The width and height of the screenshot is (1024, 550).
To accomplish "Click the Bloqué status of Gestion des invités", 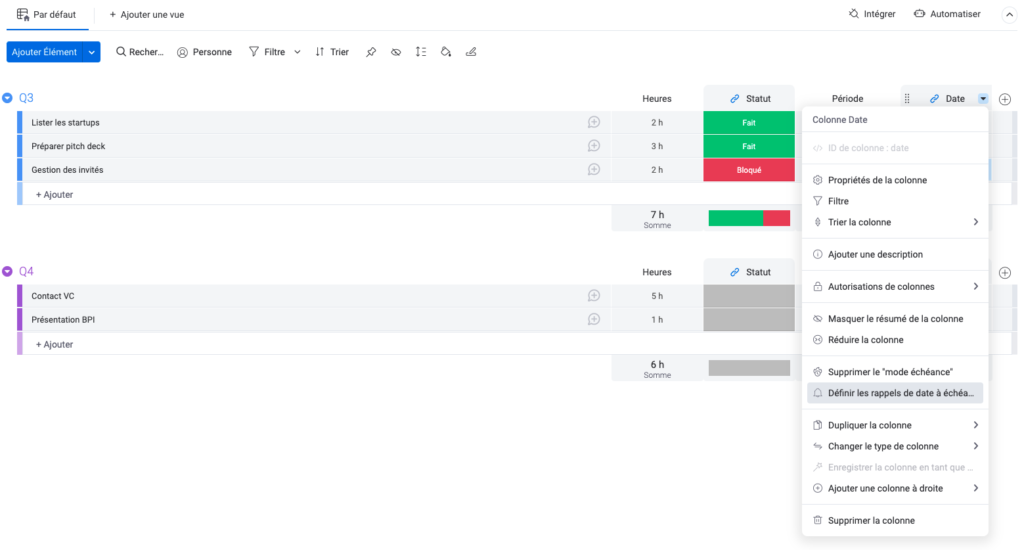I will coord(749,170).
